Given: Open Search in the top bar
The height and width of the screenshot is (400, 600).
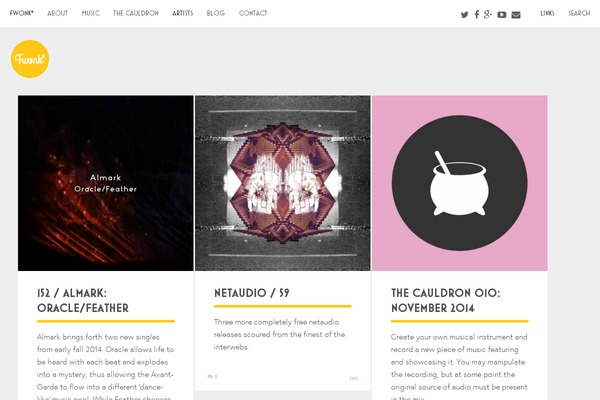Looking at the screenshot, I should [x=579, y=13].
